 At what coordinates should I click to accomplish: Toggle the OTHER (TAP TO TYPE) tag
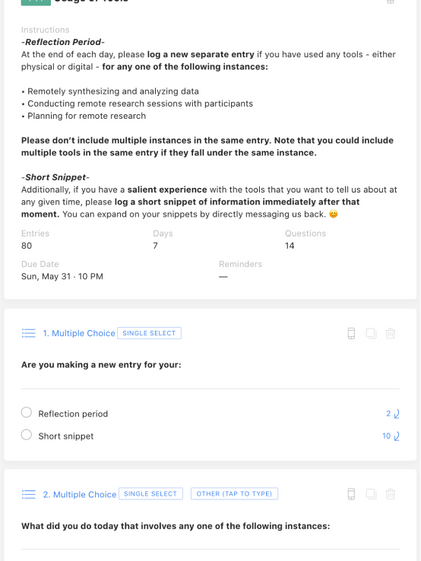tap(234, 494)
